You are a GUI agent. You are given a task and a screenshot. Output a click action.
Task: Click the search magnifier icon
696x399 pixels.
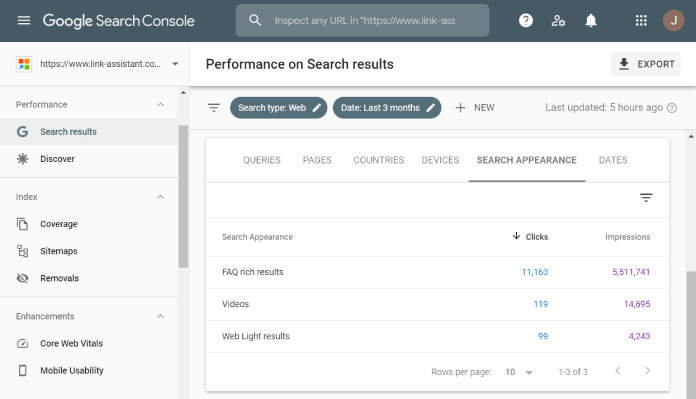point(255,20)
